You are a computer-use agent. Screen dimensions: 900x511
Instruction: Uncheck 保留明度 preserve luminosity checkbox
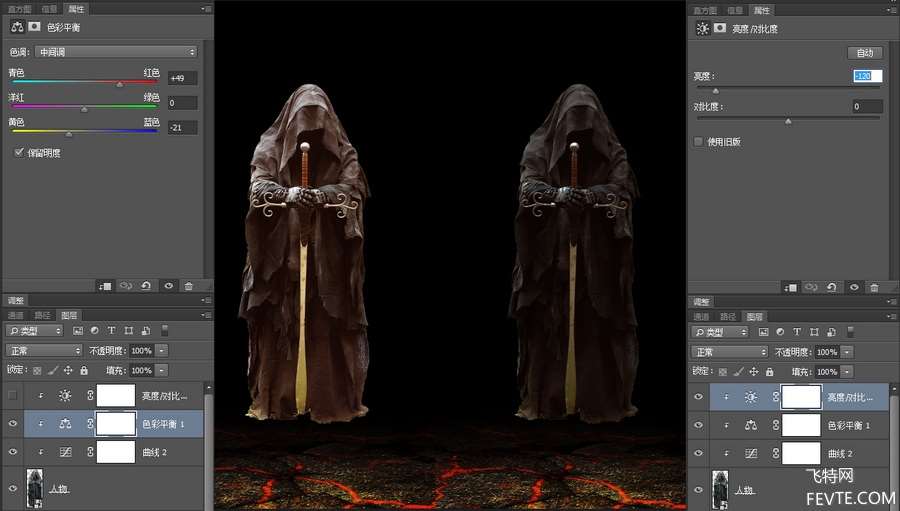pyautogui.click(x=19, y=152)
